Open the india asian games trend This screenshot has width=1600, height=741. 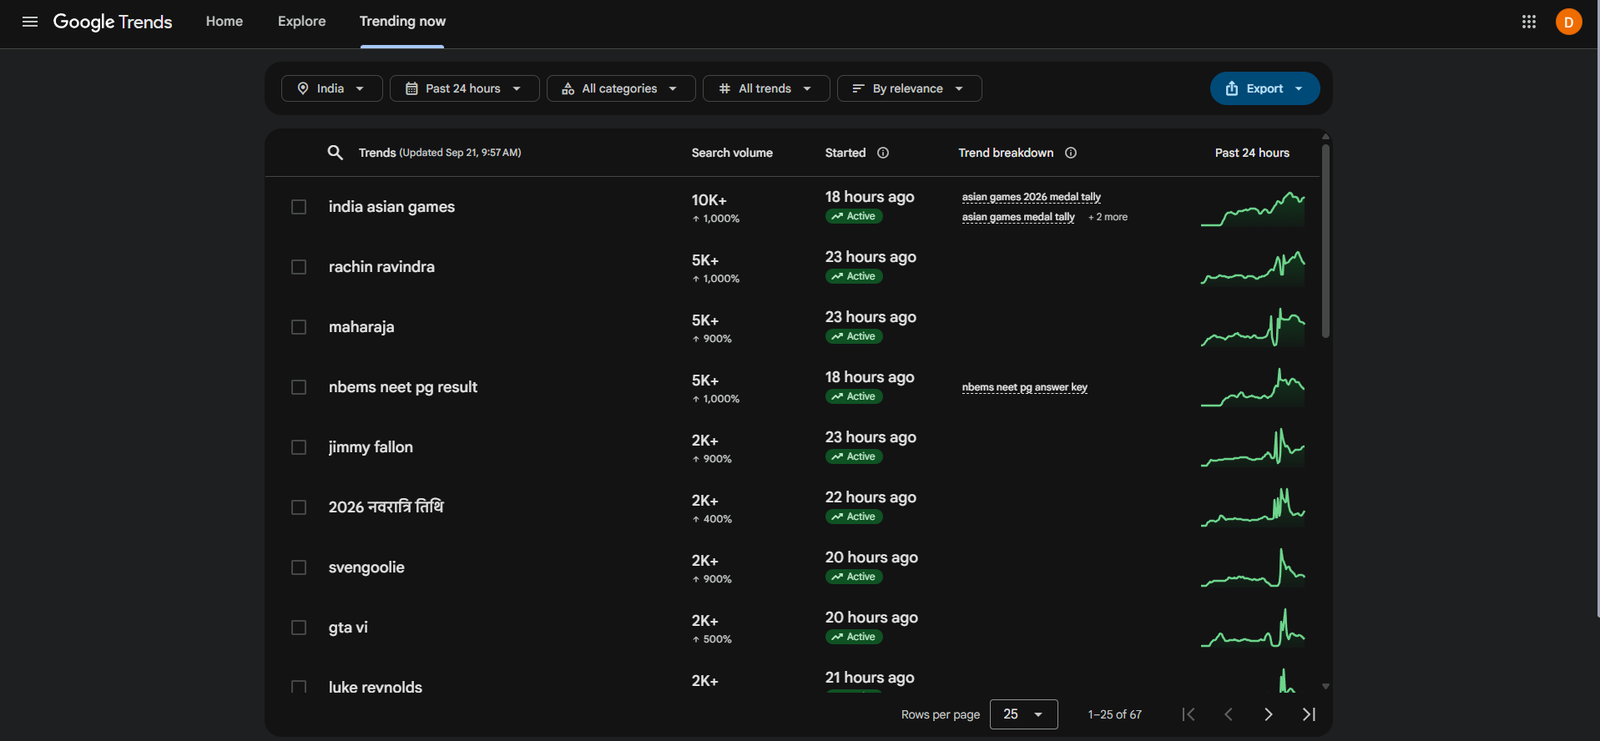pos(392,207)
